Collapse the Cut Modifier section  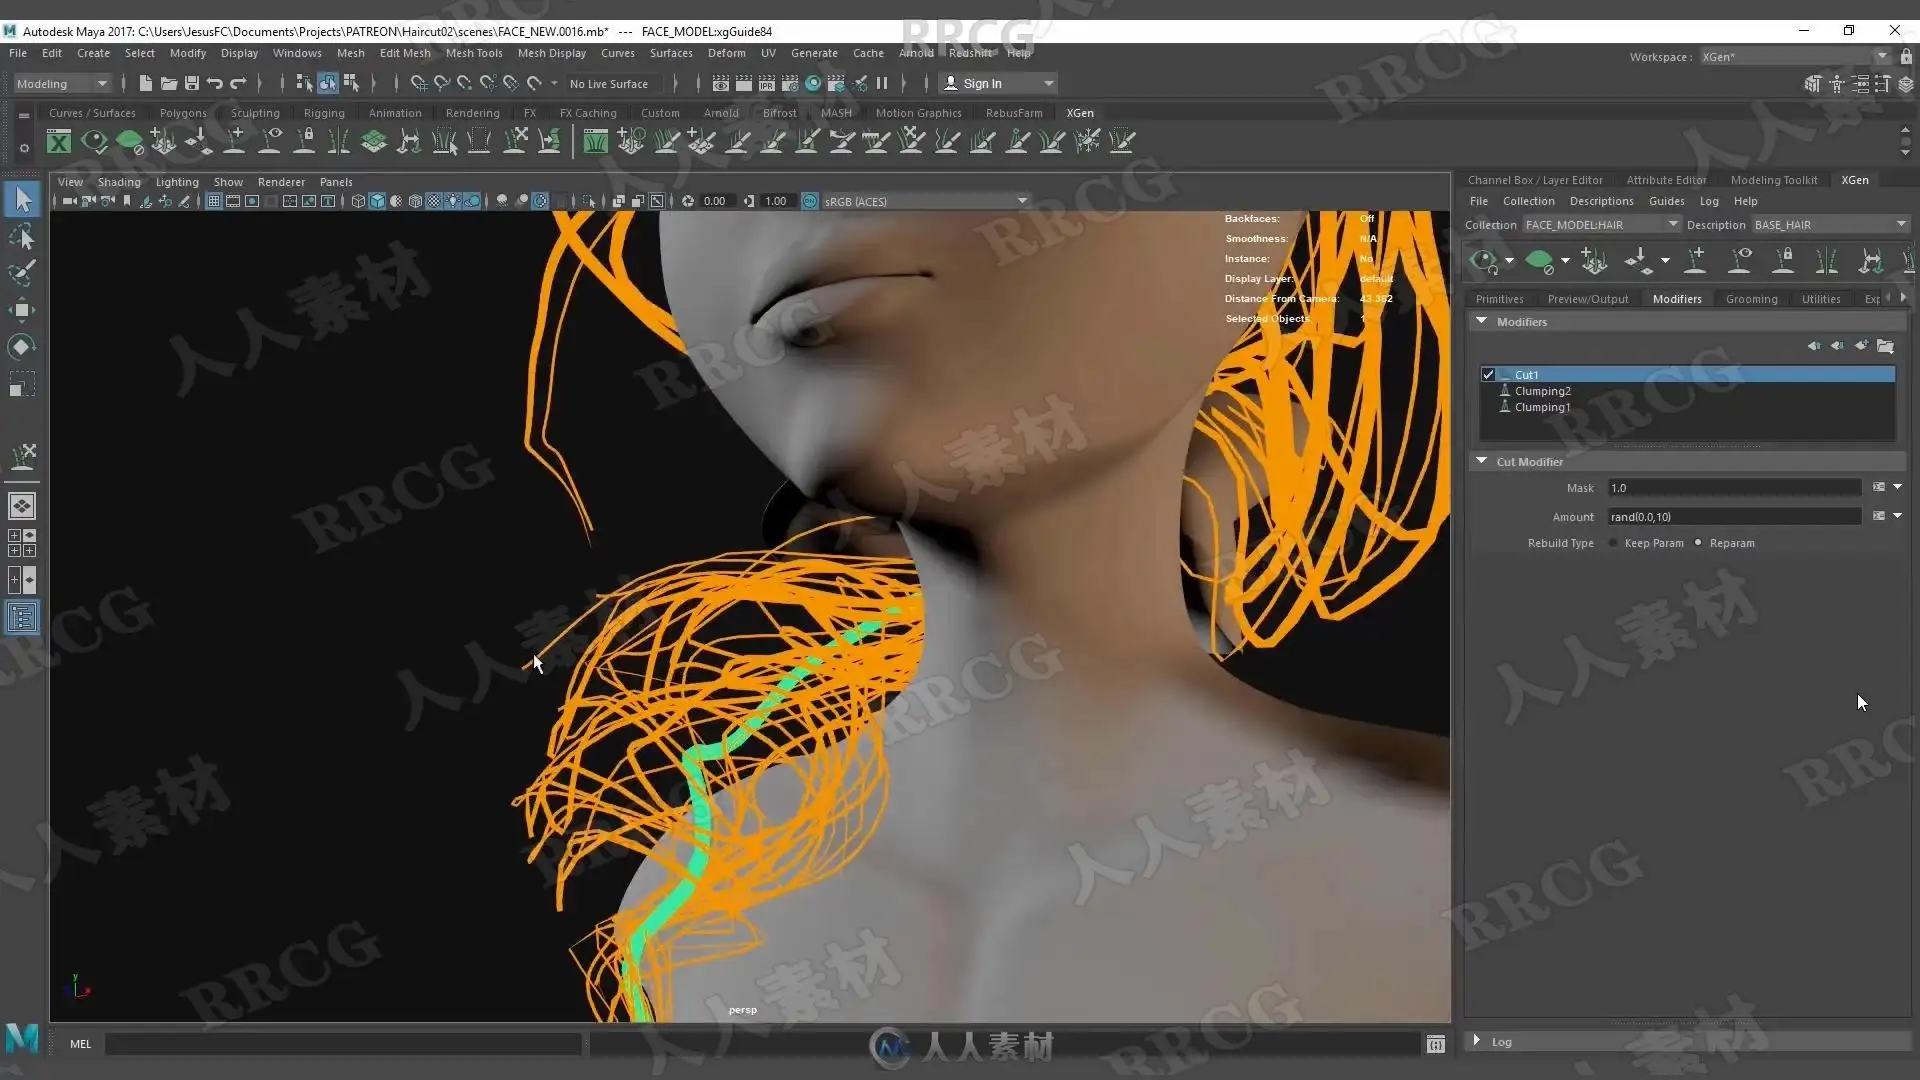click(x=1481, y=461)
